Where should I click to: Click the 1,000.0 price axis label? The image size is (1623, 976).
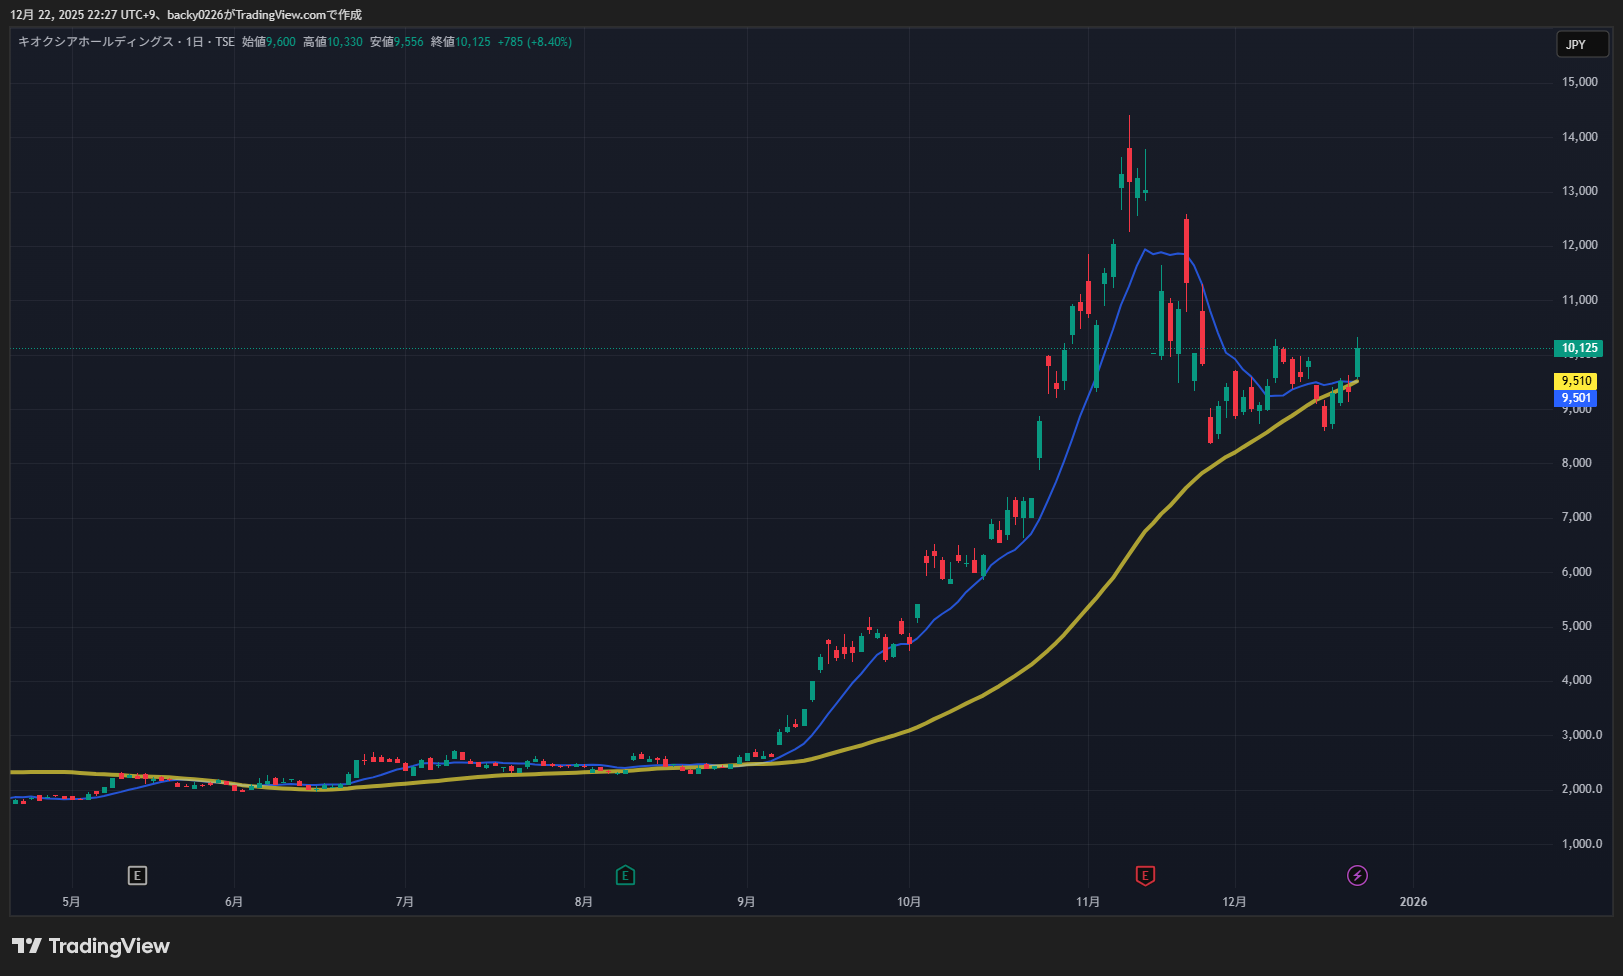1581,844
